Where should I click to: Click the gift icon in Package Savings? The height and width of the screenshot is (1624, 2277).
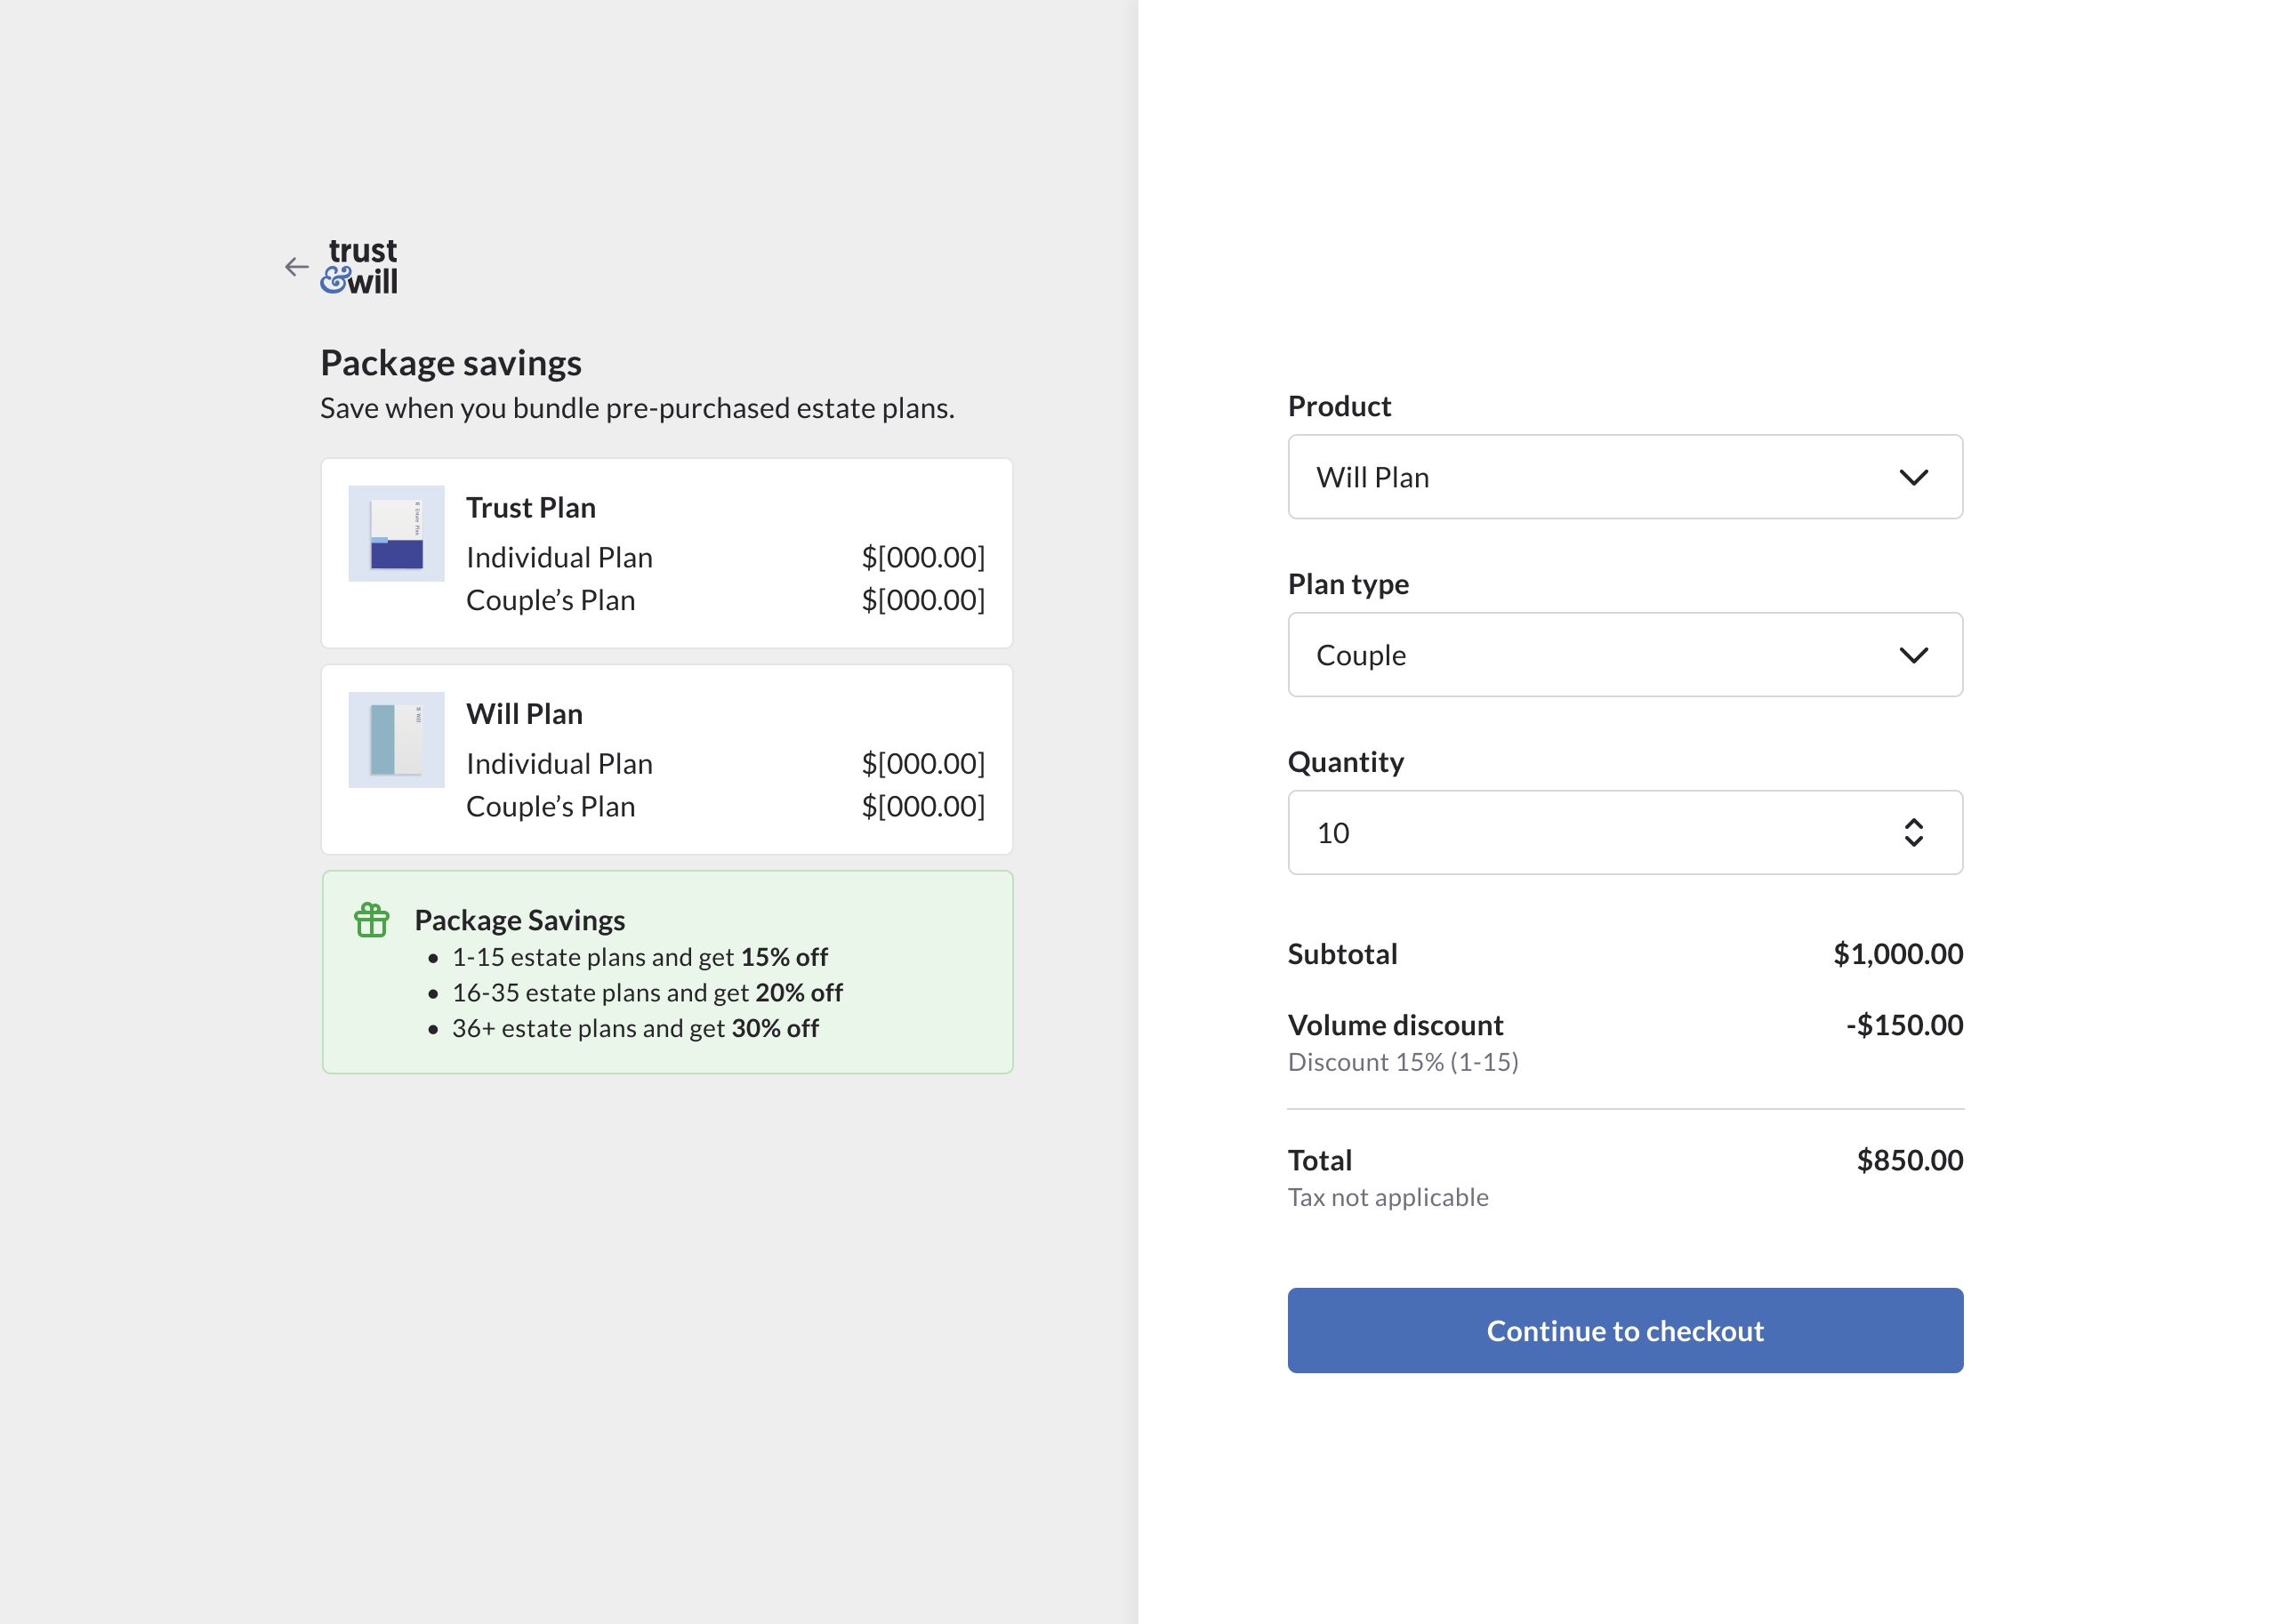click(x=371, y=919)
